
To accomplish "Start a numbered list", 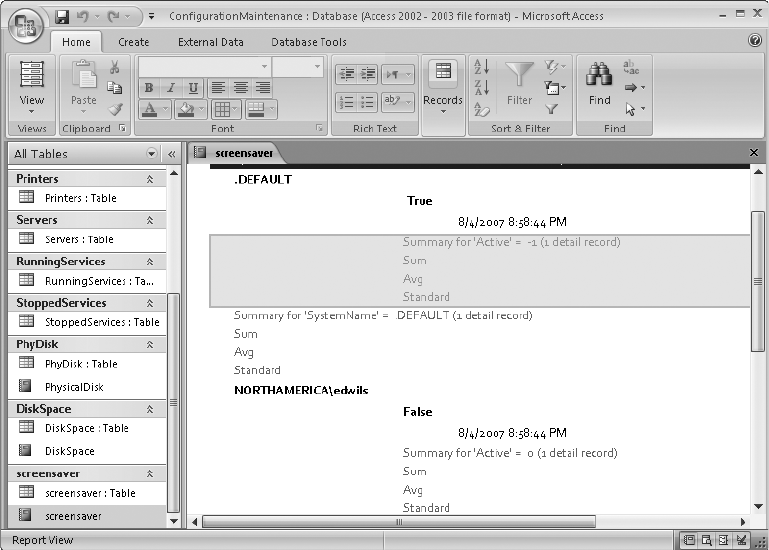I will [x=347, y=102].
